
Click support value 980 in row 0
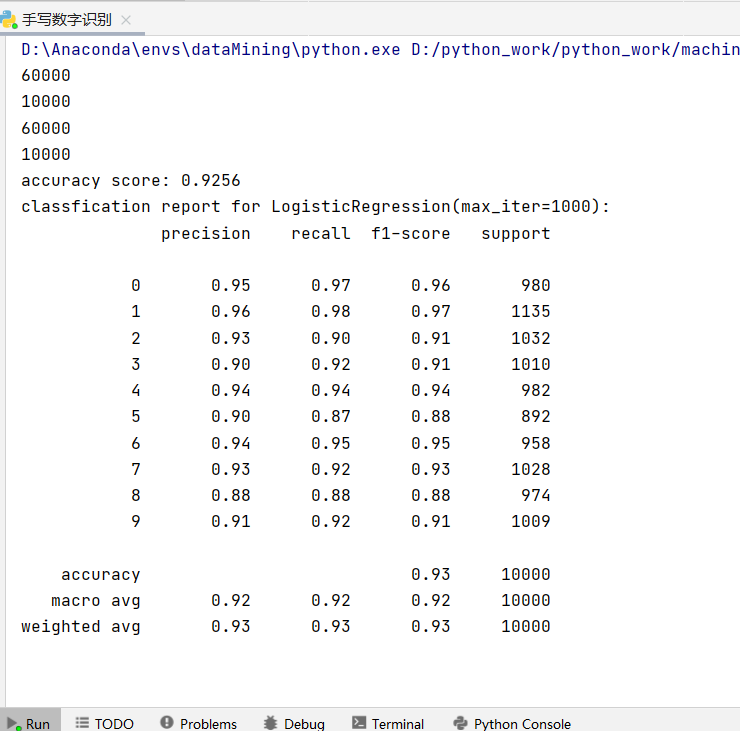coord(536,285)
